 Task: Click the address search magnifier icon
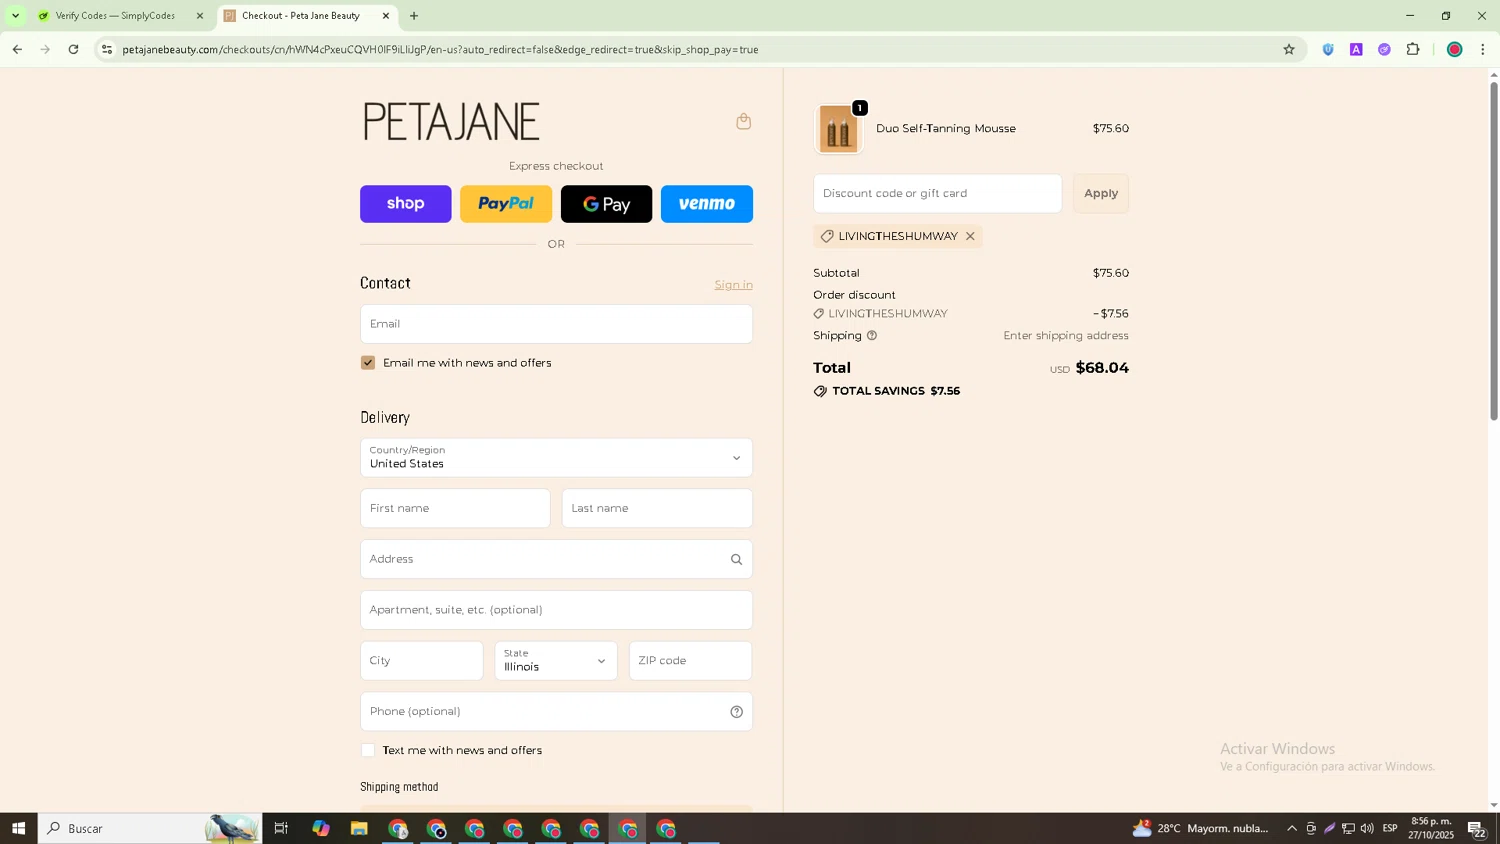(x=736, y=560)
